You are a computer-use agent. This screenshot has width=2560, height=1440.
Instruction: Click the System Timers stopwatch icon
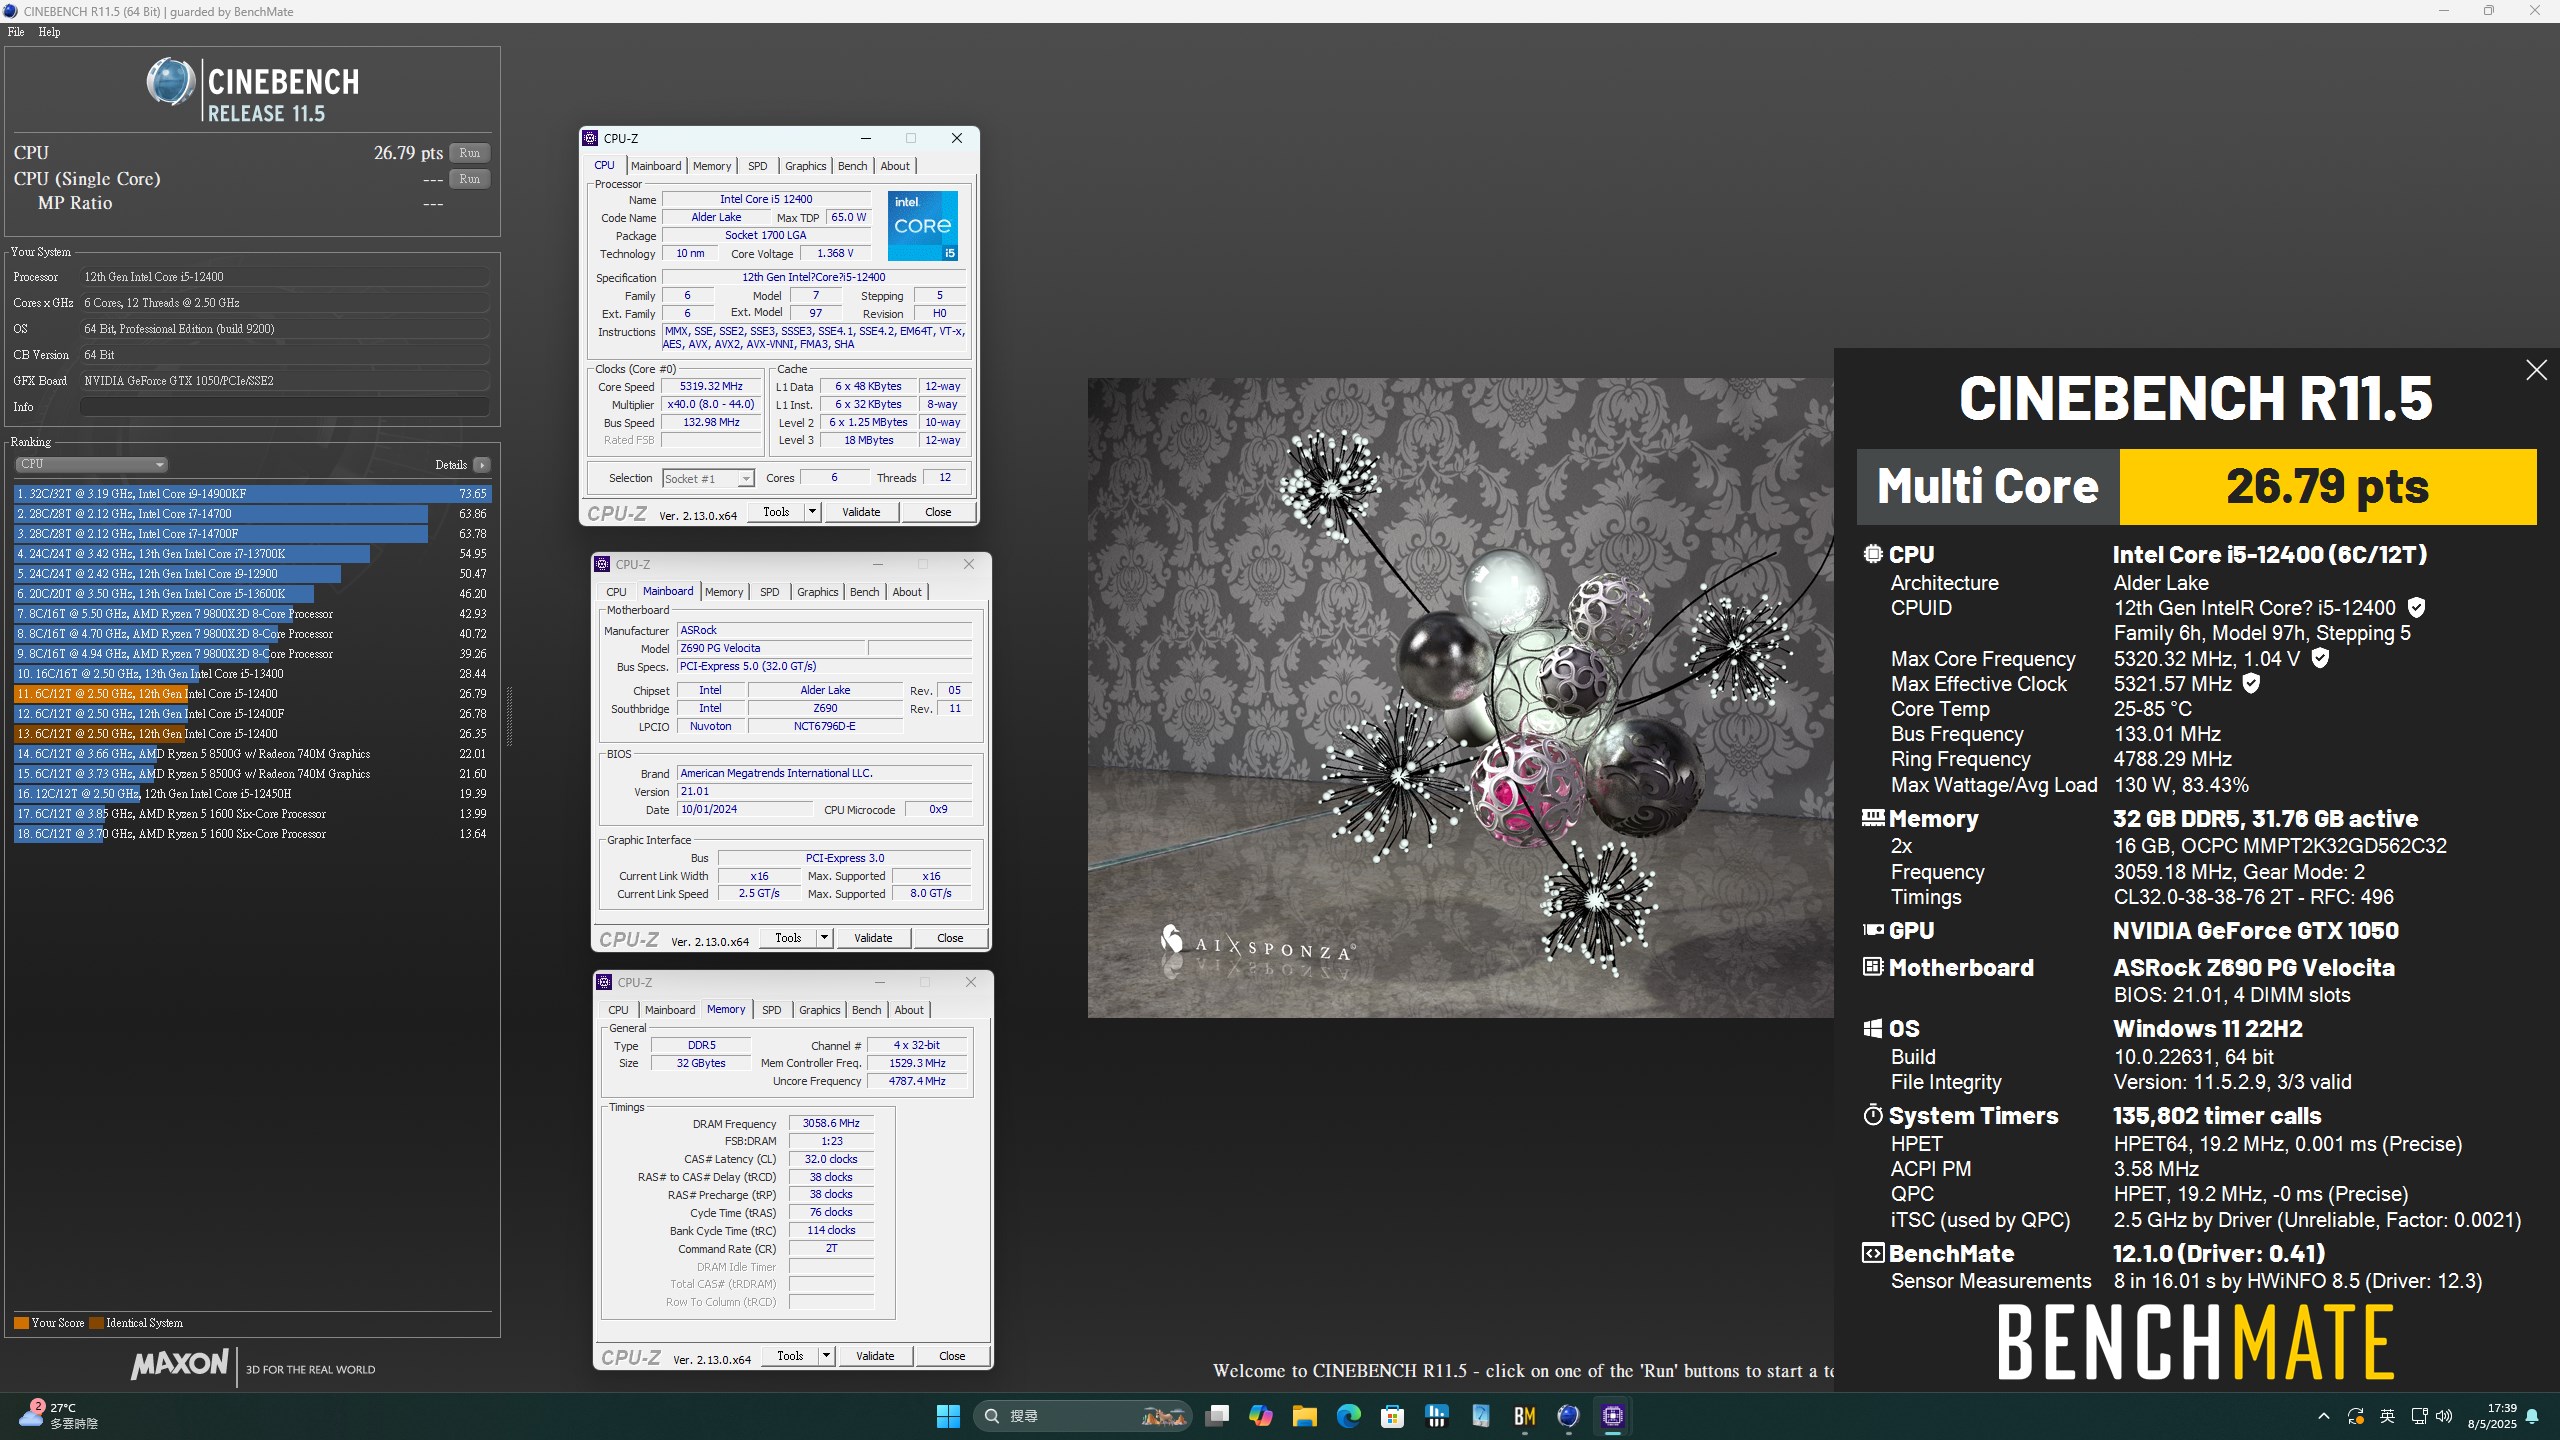click(1873, 1115)
